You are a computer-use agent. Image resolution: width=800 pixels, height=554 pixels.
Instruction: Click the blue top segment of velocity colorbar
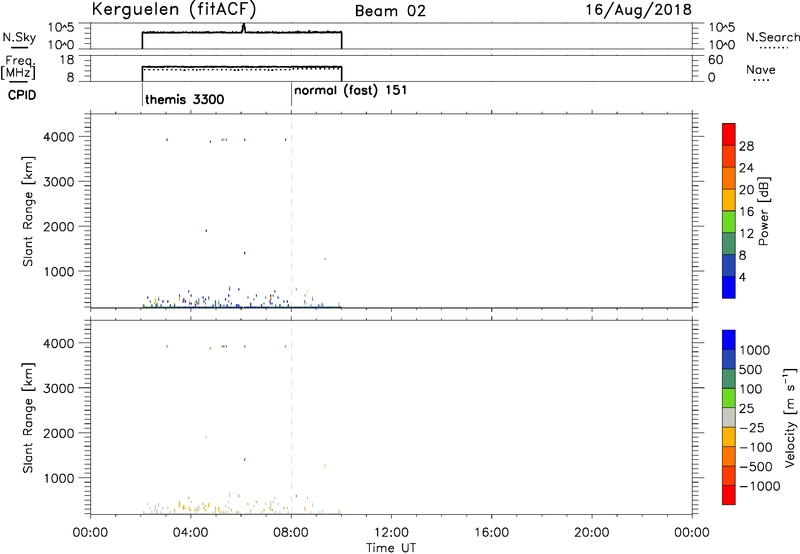point(729,340)
